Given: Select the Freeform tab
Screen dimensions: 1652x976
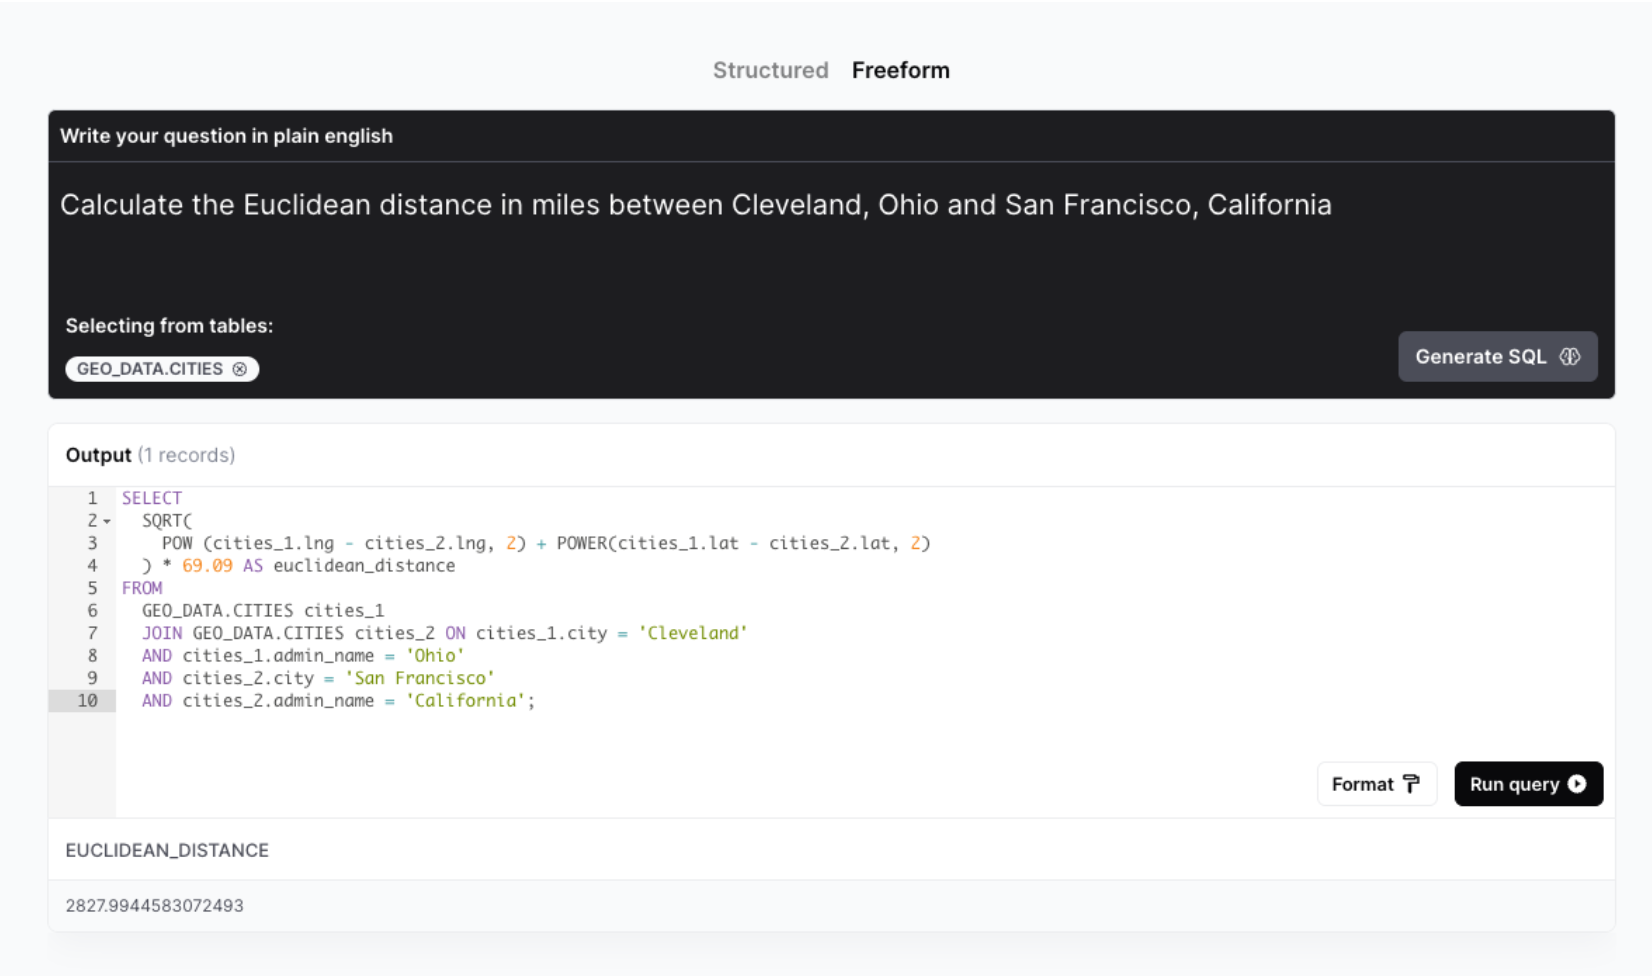Looking at the screenshot, I should pyautogui.click(x=900, y=70).
